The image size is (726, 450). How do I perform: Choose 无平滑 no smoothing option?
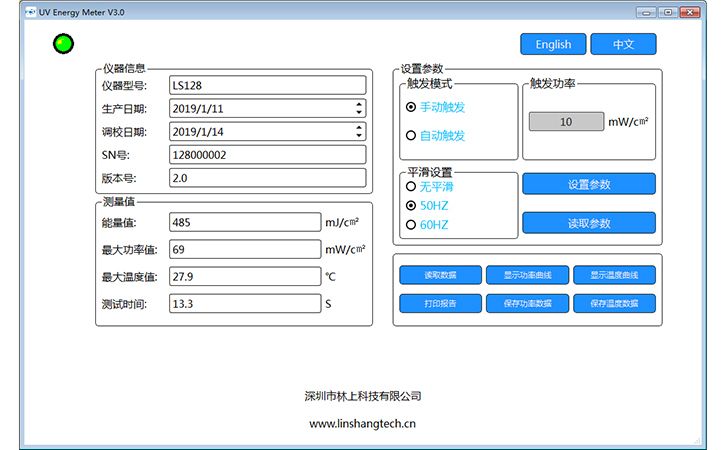coord(410,186)
